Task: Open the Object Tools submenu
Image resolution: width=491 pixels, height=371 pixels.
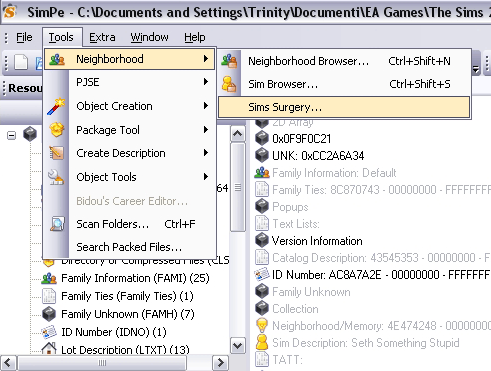Action: pyautogui.click(x=129, y=177)
